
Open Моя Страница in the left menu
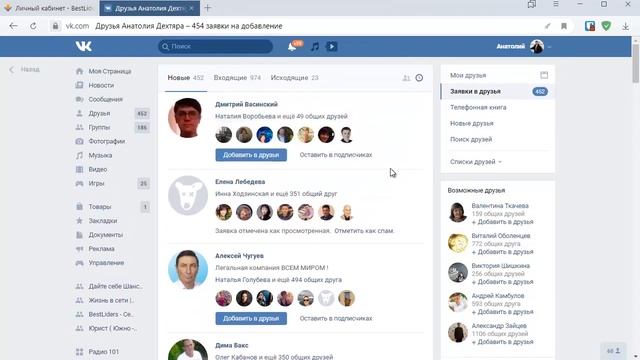pos(111,71)
